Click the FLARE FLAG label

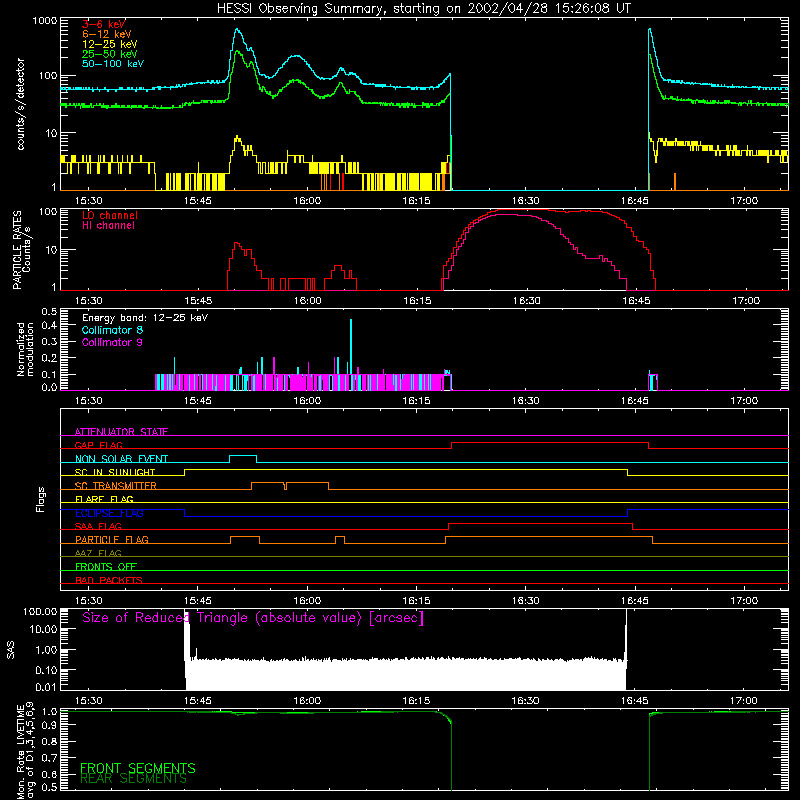pyautogui.click(x=104, y=499)
